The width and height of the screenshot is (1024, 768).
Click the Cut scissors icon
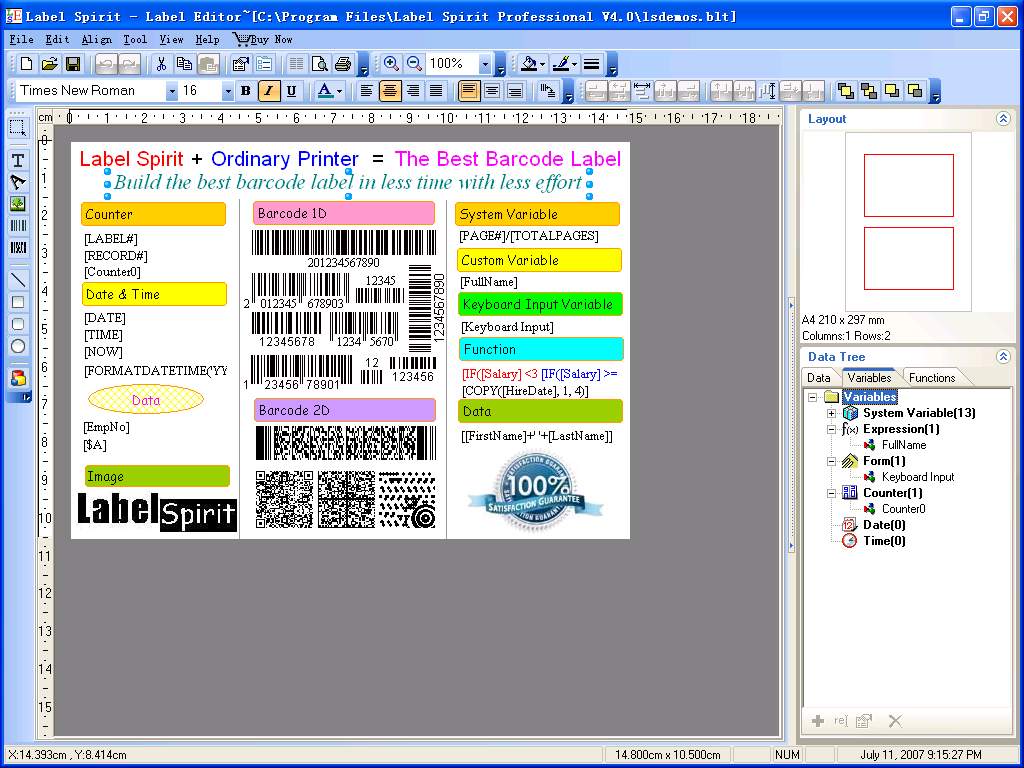161,64
